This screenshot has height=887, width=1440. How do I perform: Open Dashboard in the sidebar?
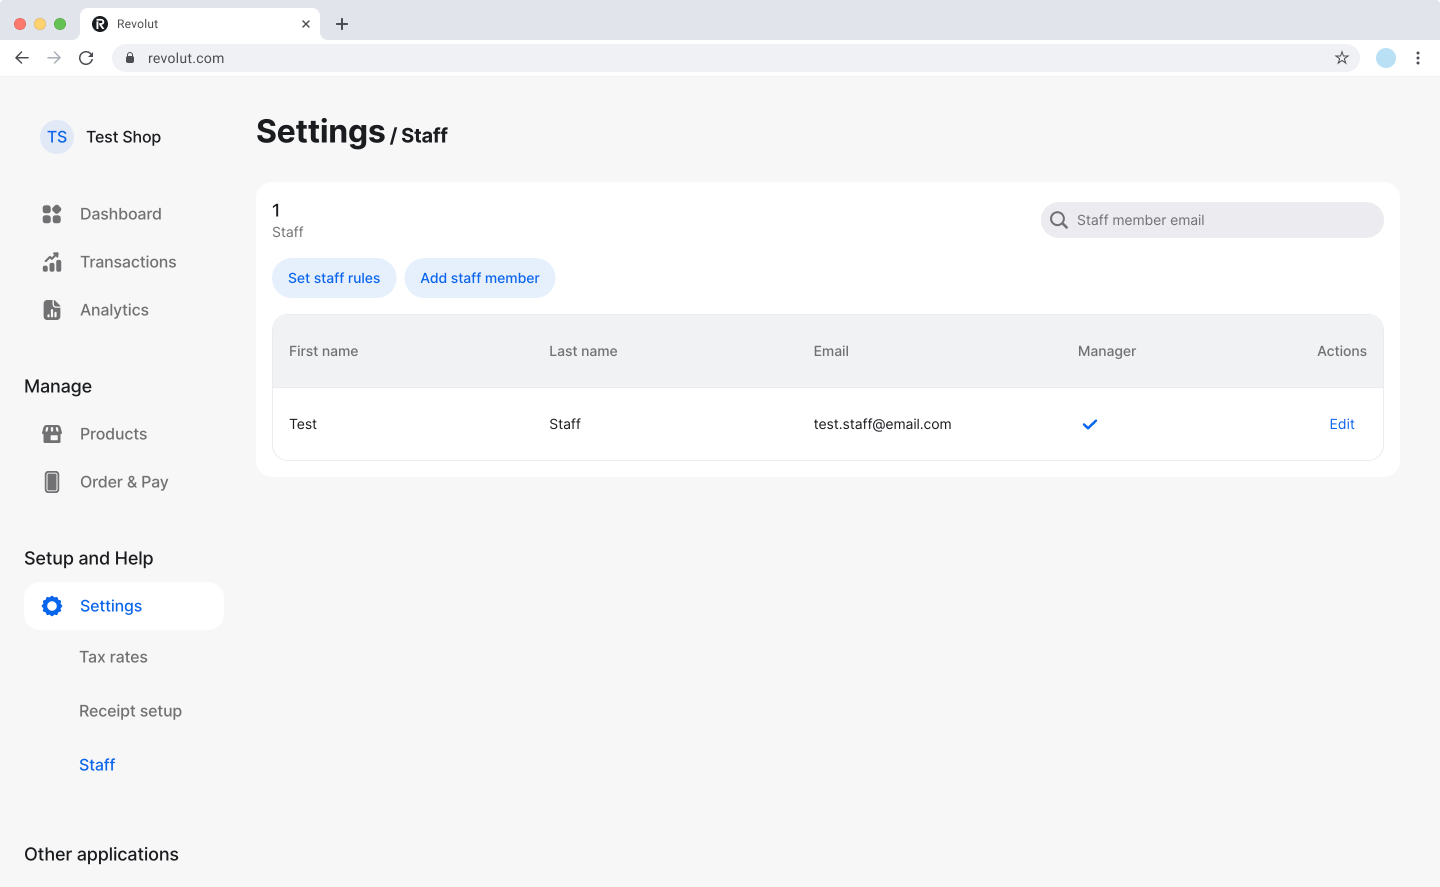click(x=120, y=214)
